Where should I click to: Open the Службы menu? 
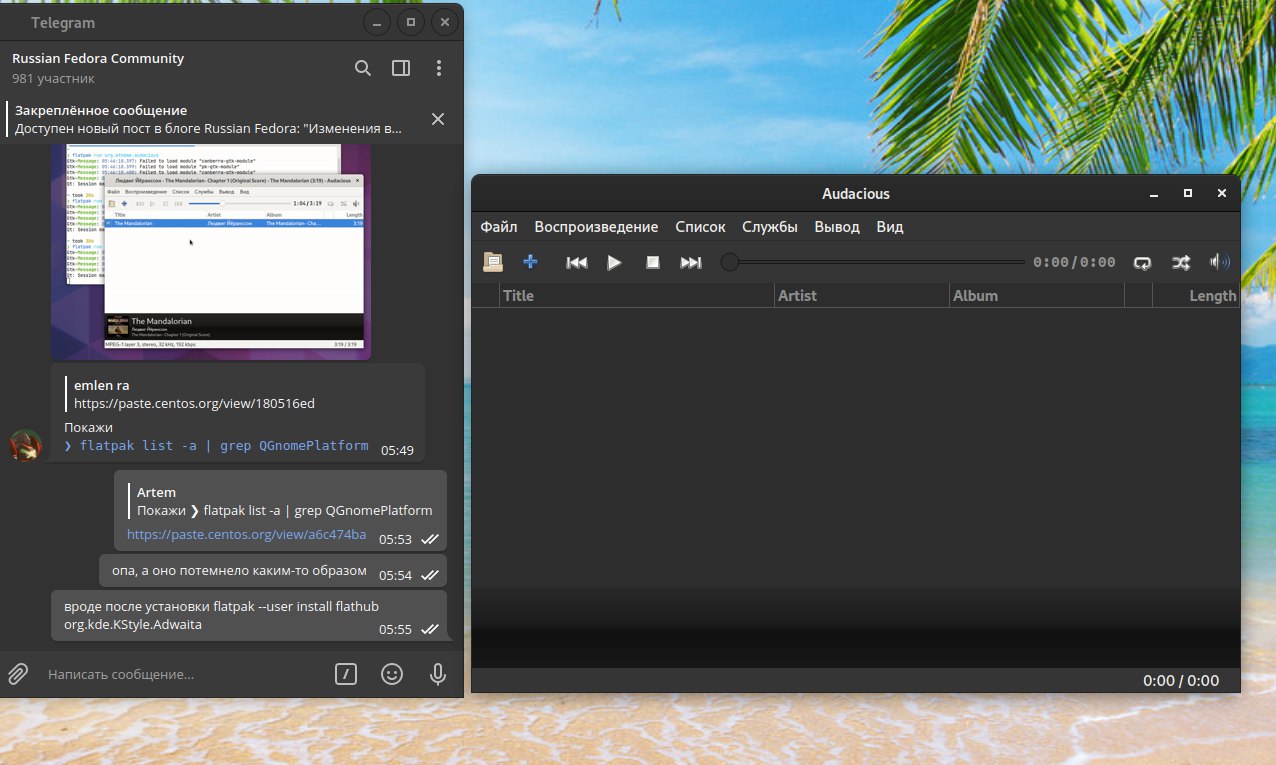pyautogui.click(x=770, y=227)
